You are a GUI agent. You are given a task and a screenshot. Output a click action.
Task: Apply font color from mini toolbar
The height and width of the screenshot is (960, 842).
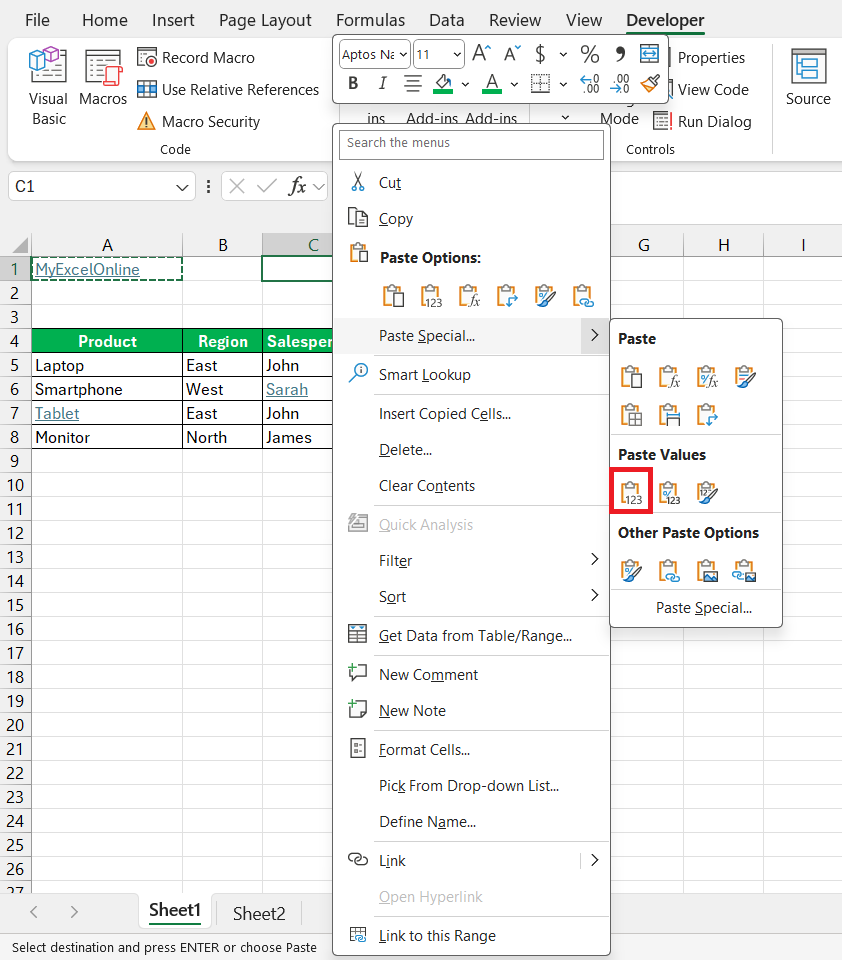492,83
